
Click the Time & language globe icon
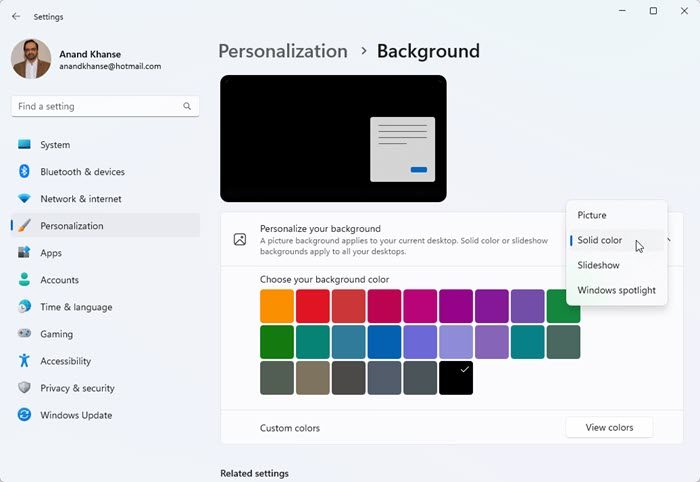(x=24, y=307)
